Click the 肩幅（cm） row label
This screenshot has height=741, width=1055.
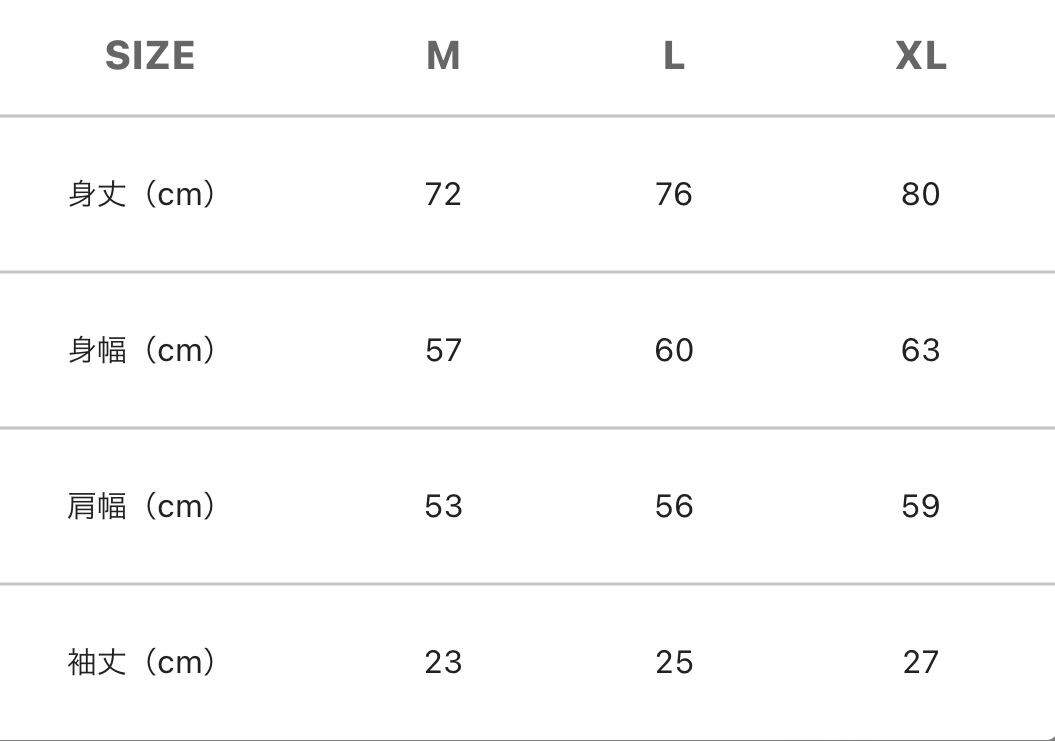tap(142, 506)
